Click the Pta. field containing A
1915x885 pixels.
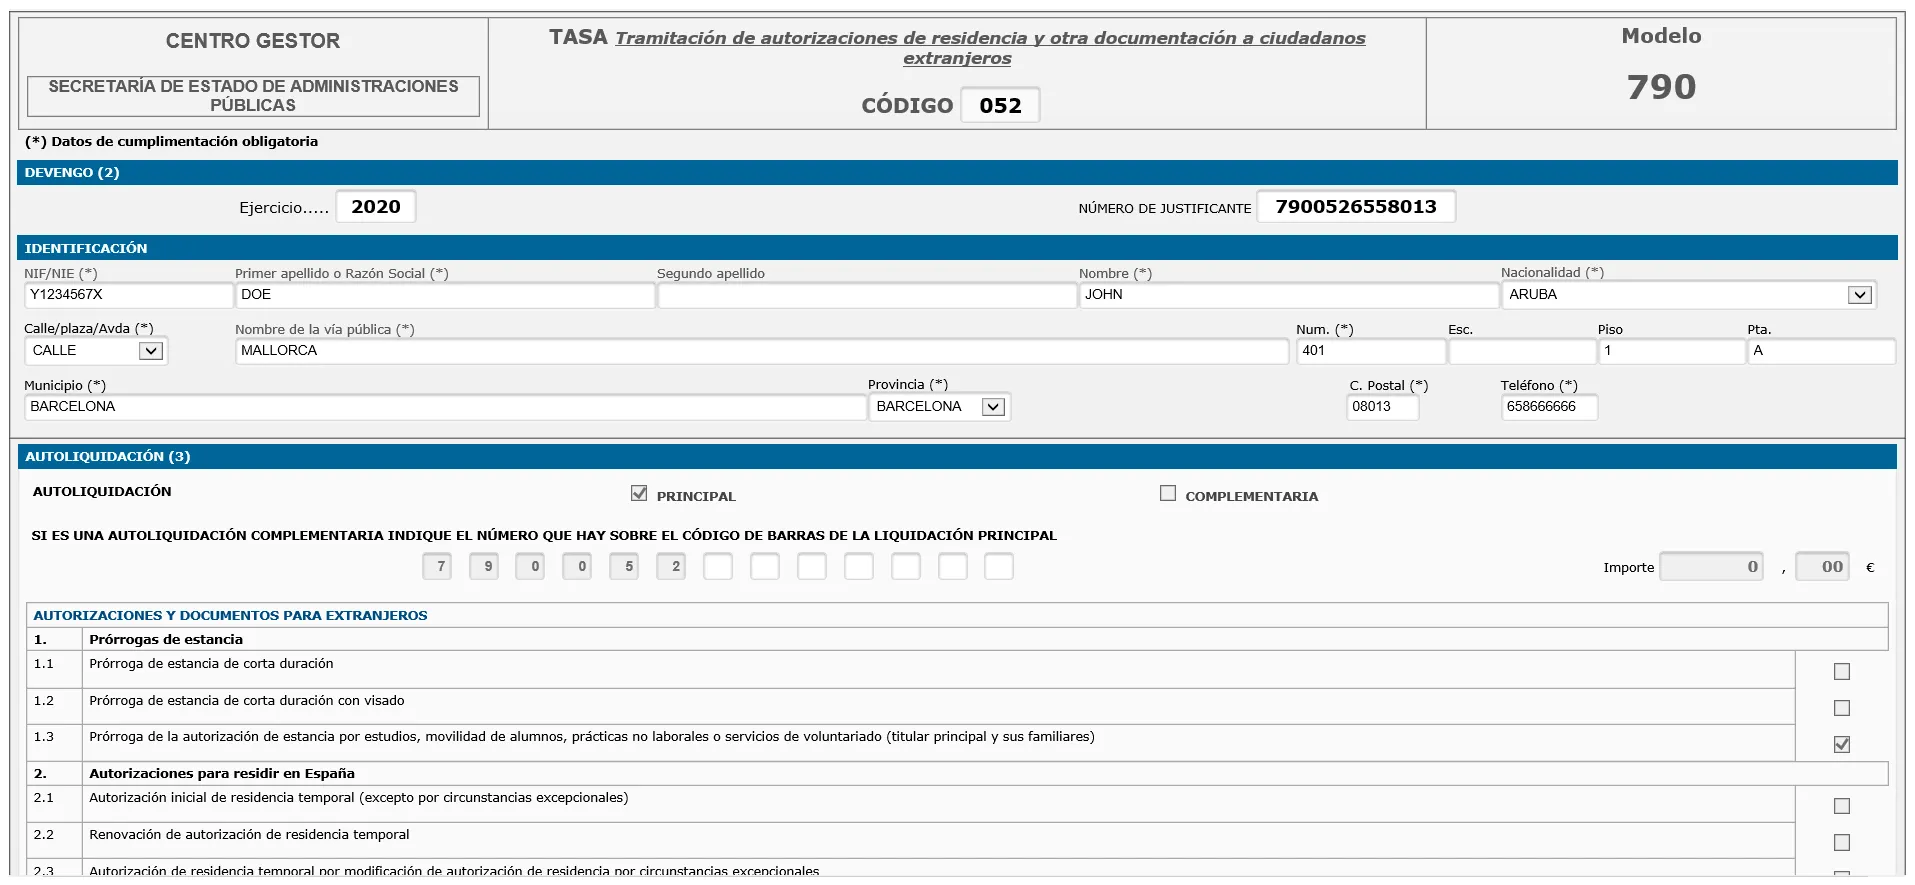[x=1821, y=351]
